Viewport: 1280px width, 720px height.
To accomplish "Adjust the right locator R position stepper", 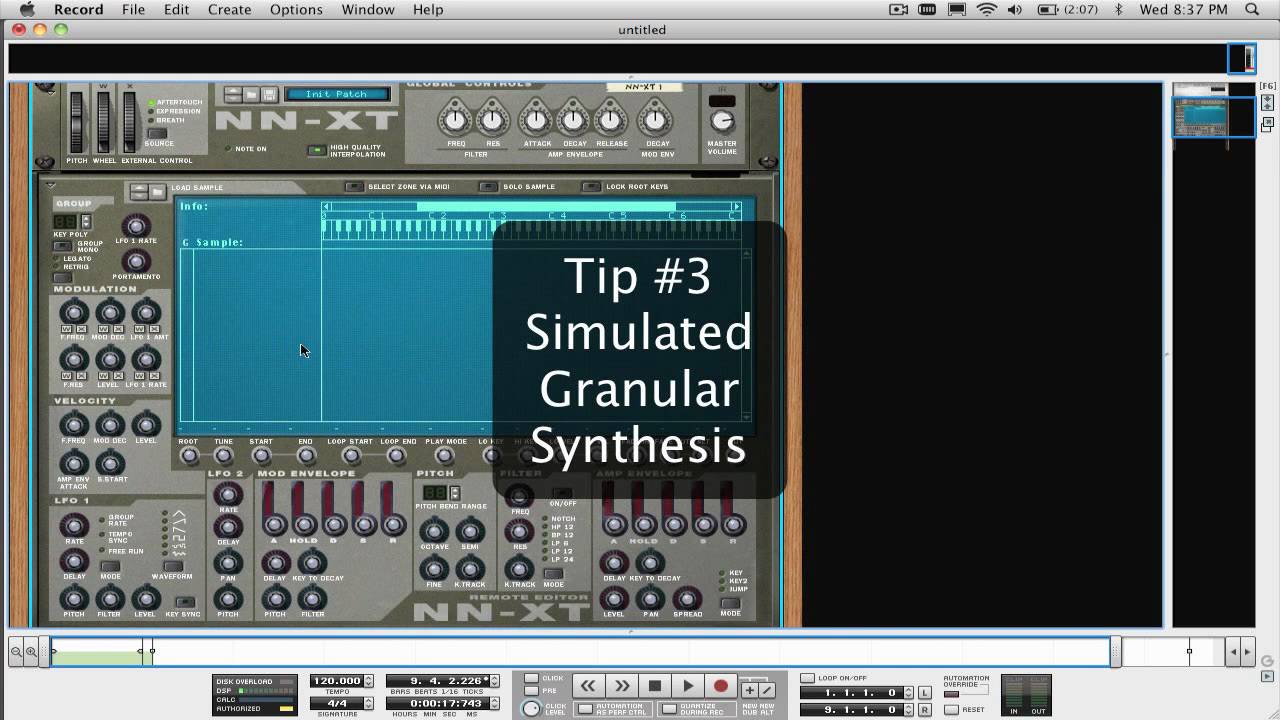I will point(908,709).
